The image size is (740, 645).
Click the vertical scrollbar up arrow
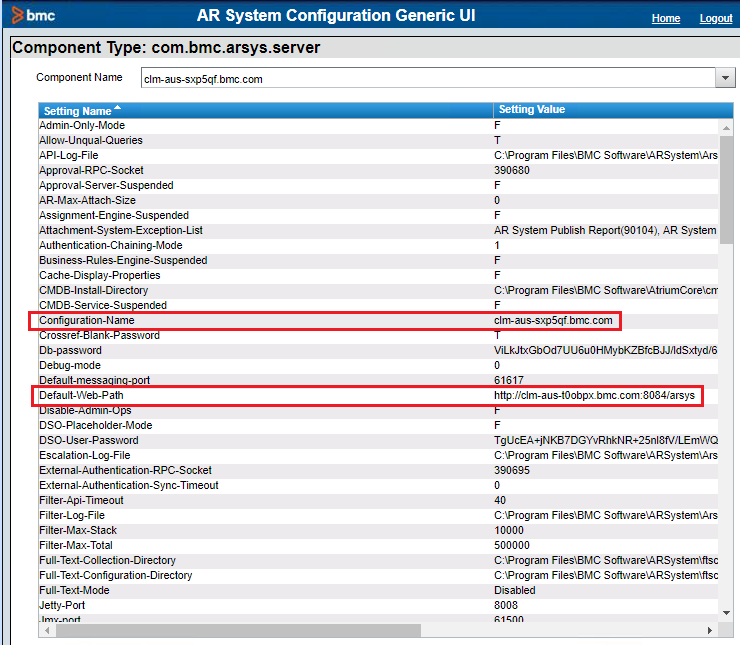coord(726,128)
